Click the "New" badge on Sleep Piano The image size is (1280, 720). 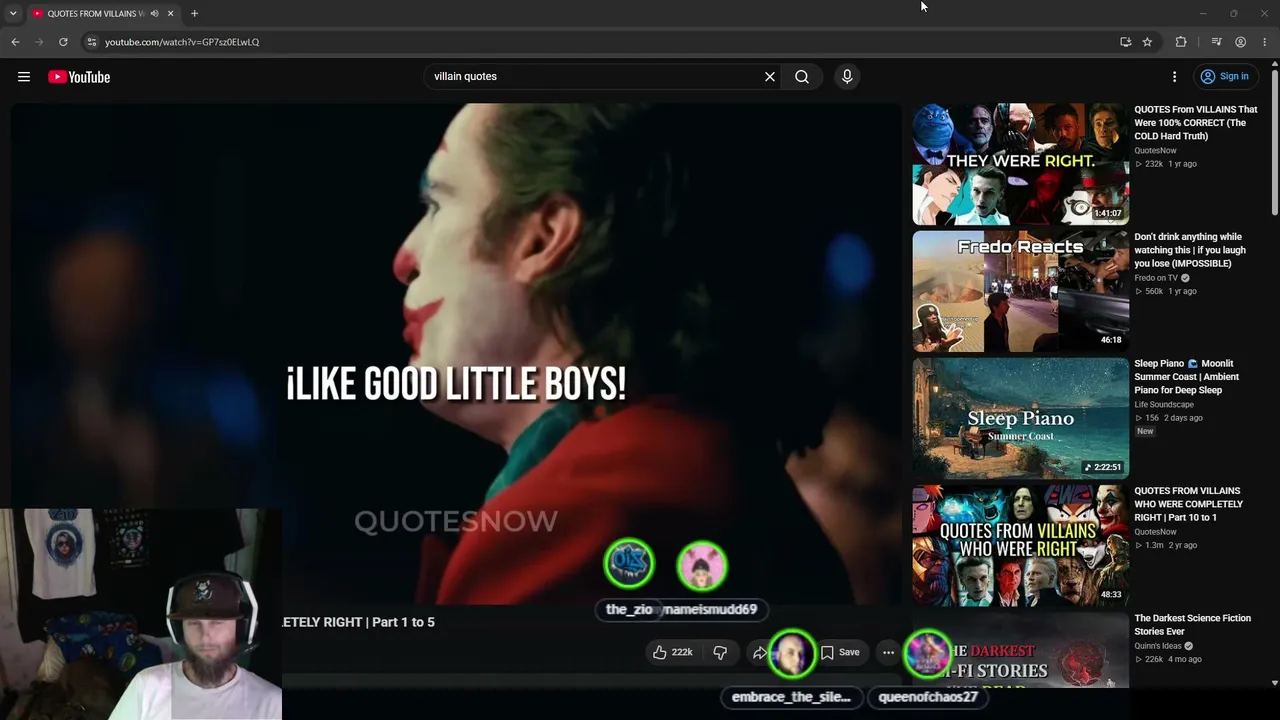coord(1145,431)
